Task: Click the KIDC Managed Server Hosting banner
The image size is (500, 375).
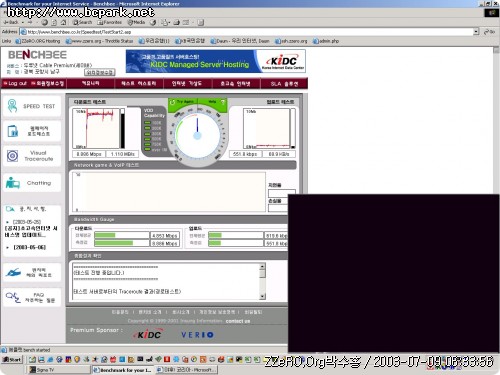Action: coord(215,61)
